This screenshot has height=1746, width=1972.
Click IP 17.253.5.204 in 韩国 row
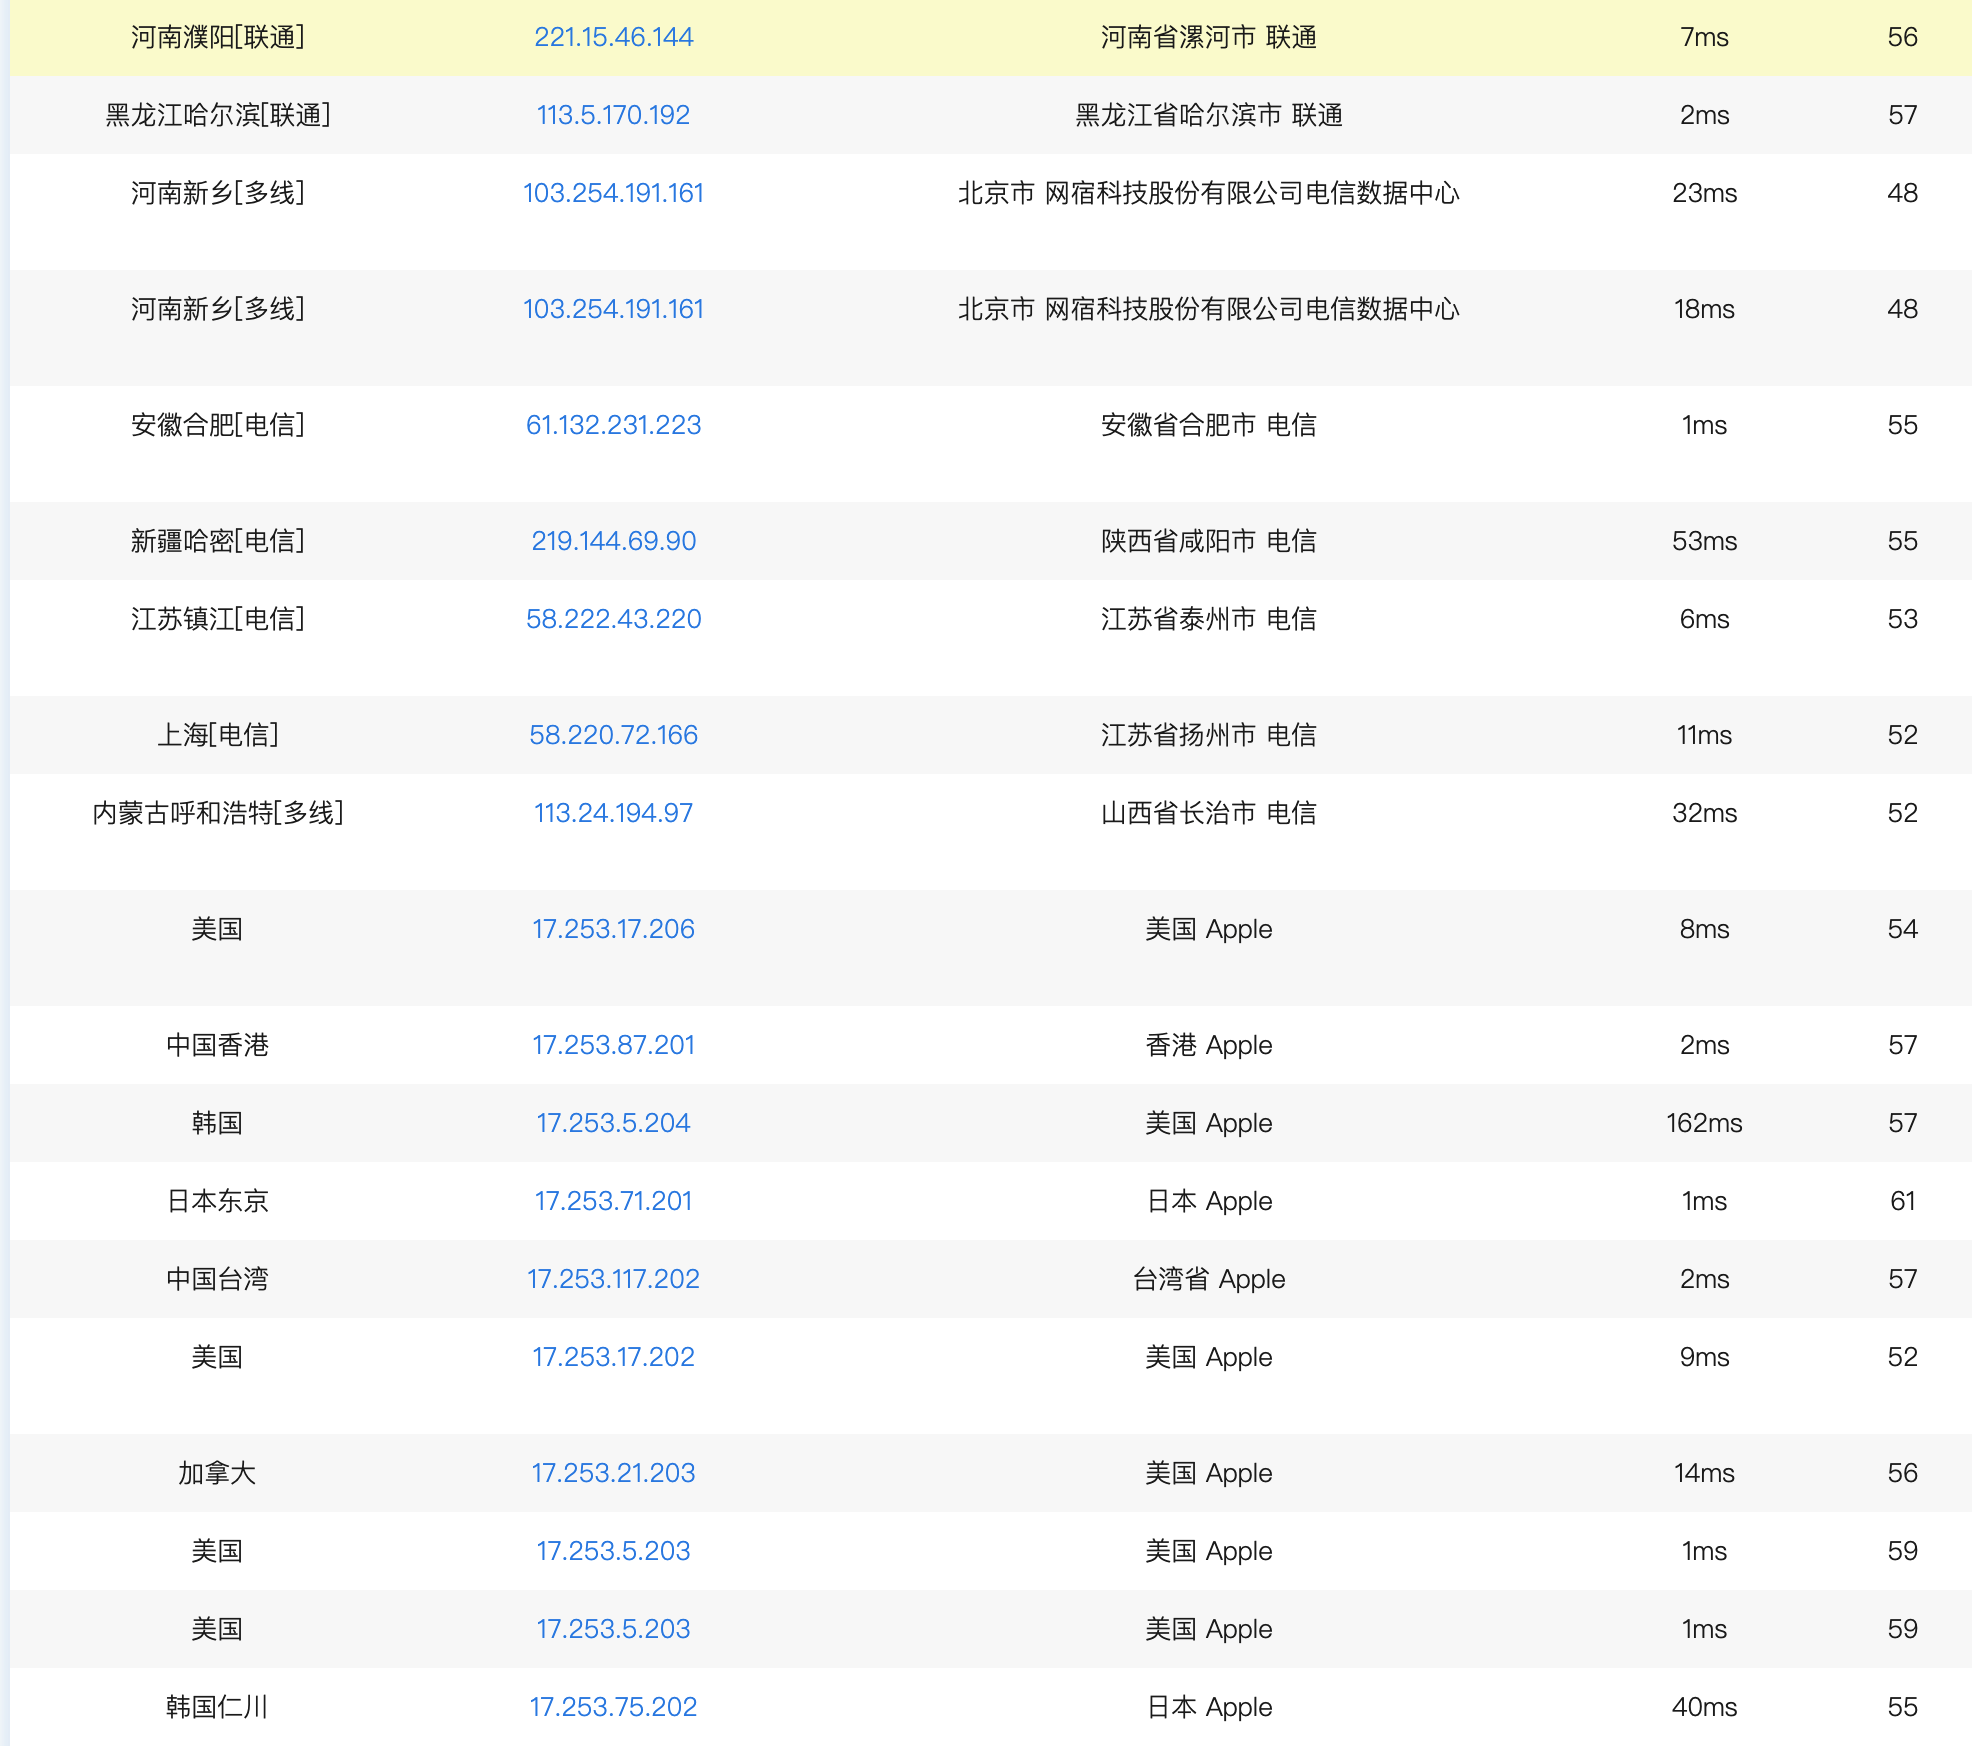pyautogui.click(x=613, y=1123)
